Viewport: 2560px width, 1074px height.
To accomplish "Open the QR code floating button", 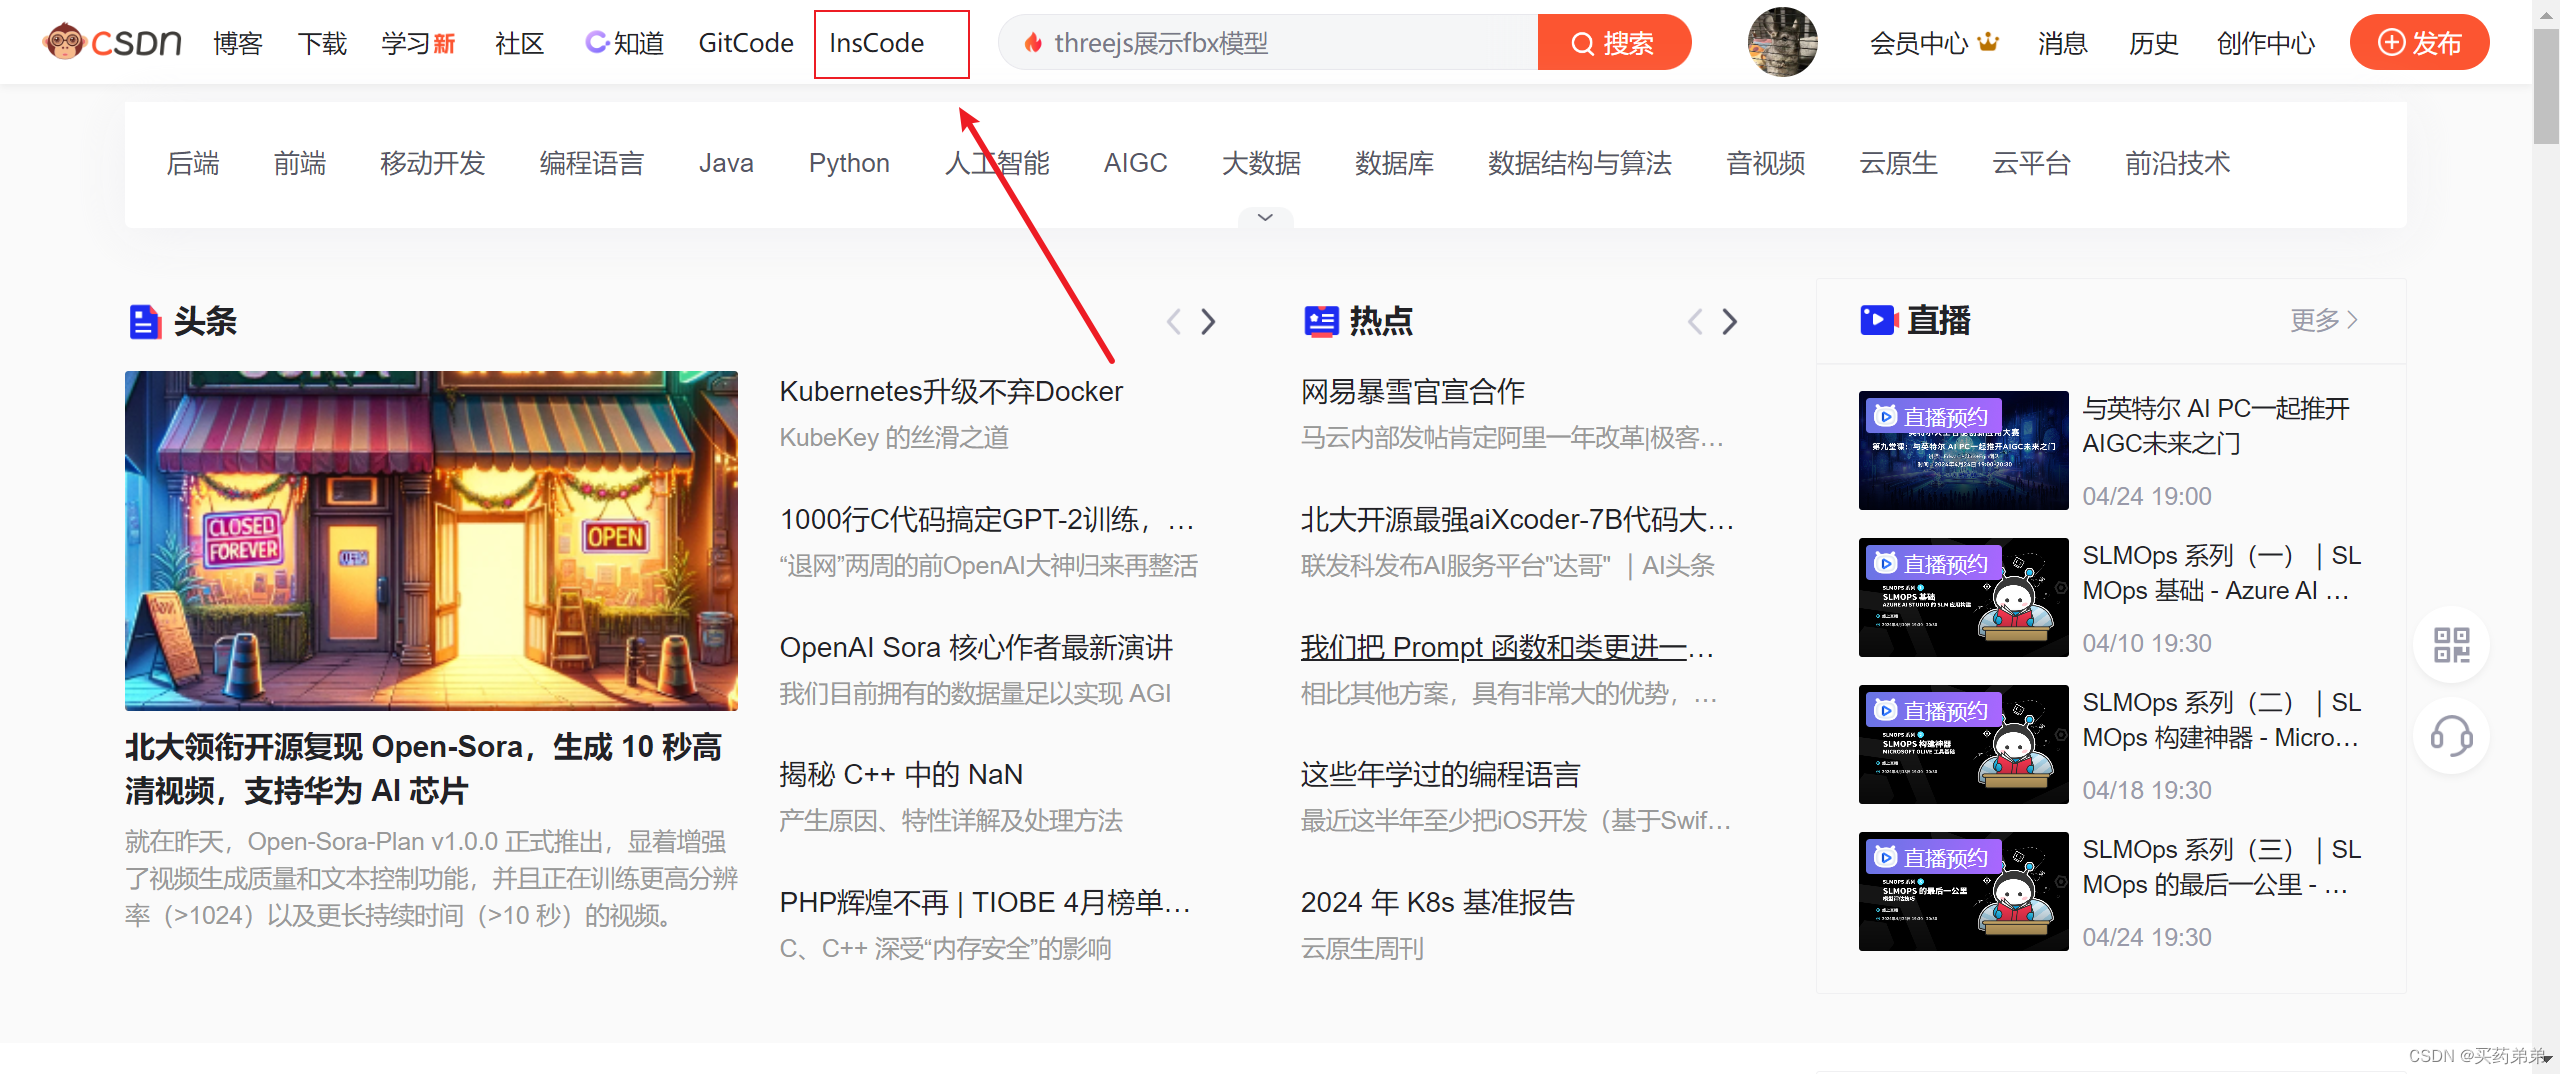I will [2451, 645].
